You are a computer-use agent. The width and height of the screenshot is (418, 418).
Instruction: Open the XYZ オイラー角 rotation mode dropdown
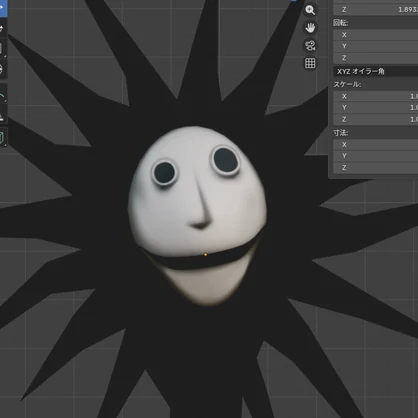(x=376, y=71)
